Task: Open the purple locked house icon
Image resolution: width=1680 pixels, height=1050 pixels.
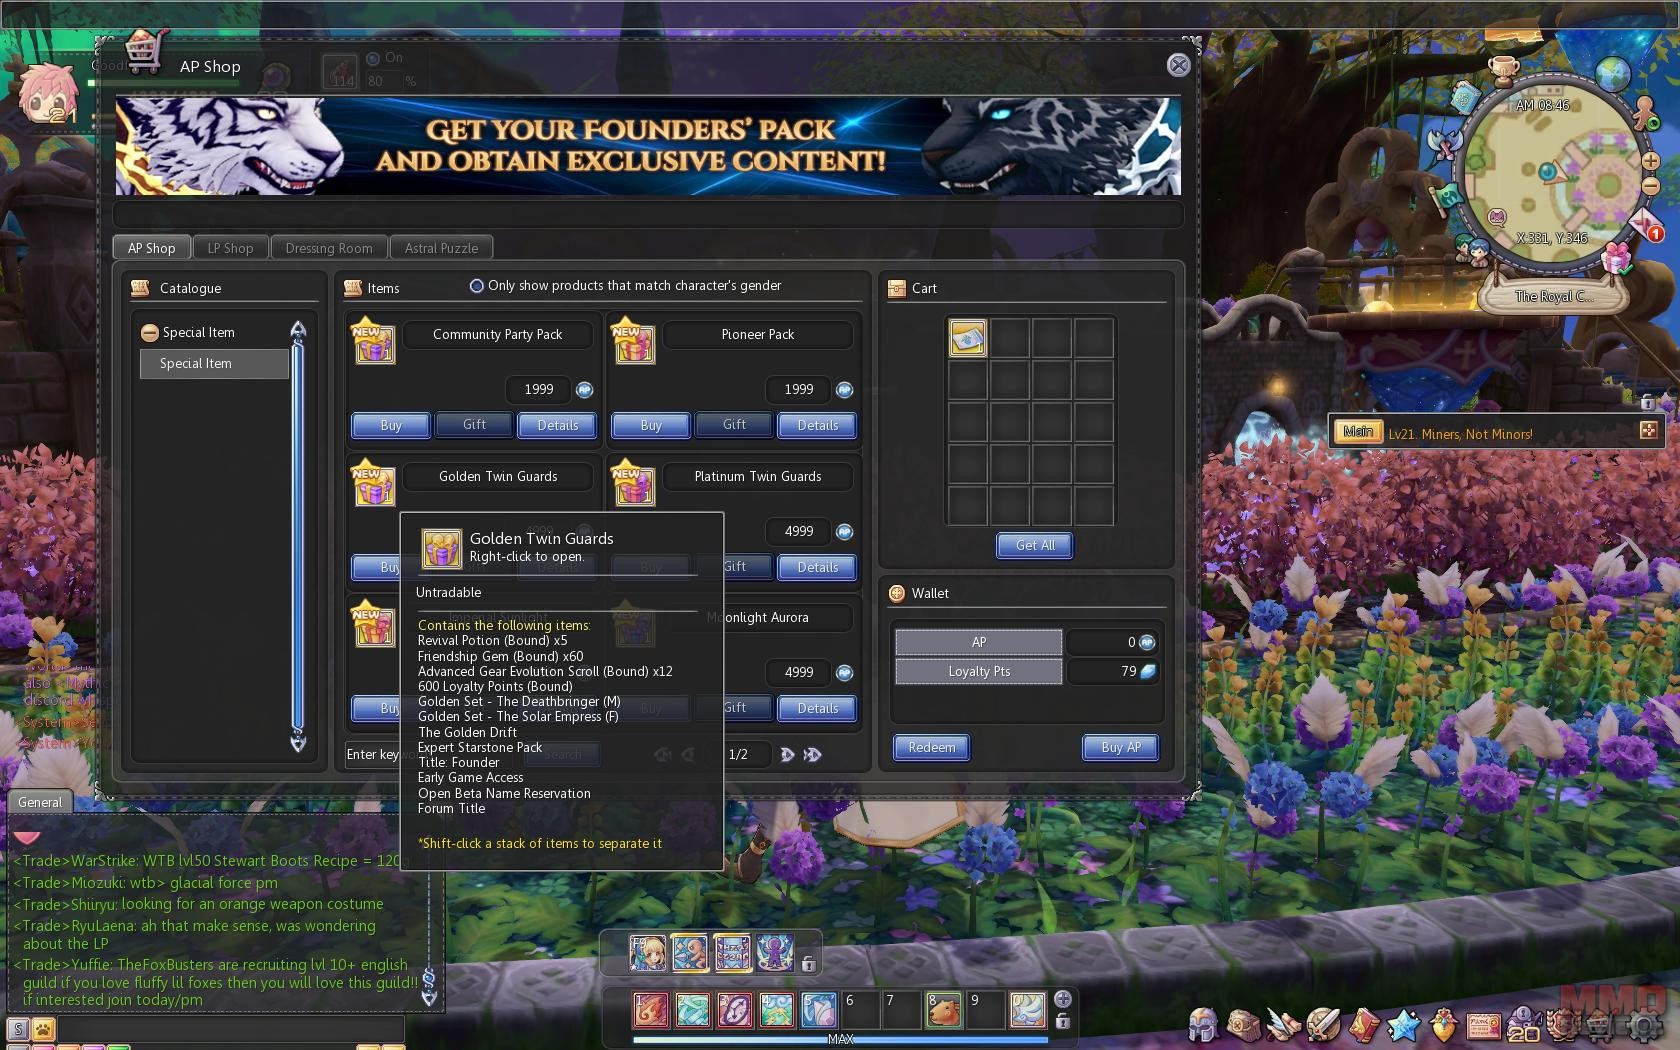Action: [1523, 1025]
